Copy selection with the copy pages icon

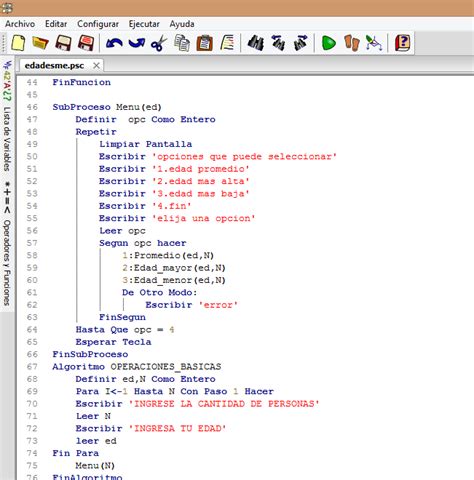pyautogui.click(x=182, y=43)
